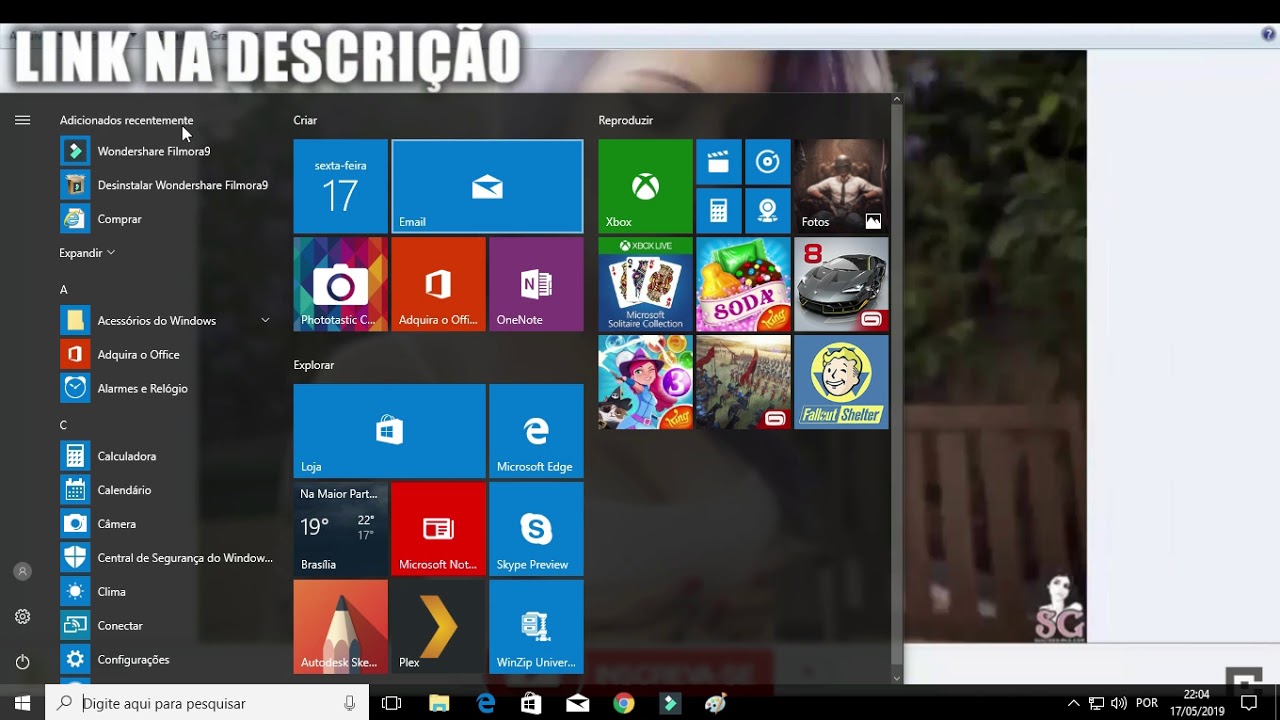
Task: Open the Groove Music small tile
Action: click(767, 162)
